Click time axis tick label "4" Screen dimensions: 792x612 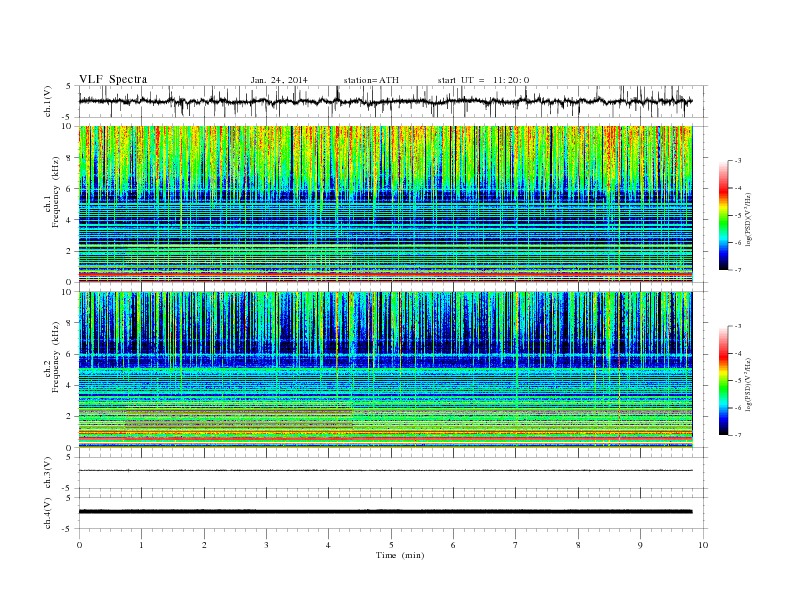[x=328, y=545]
